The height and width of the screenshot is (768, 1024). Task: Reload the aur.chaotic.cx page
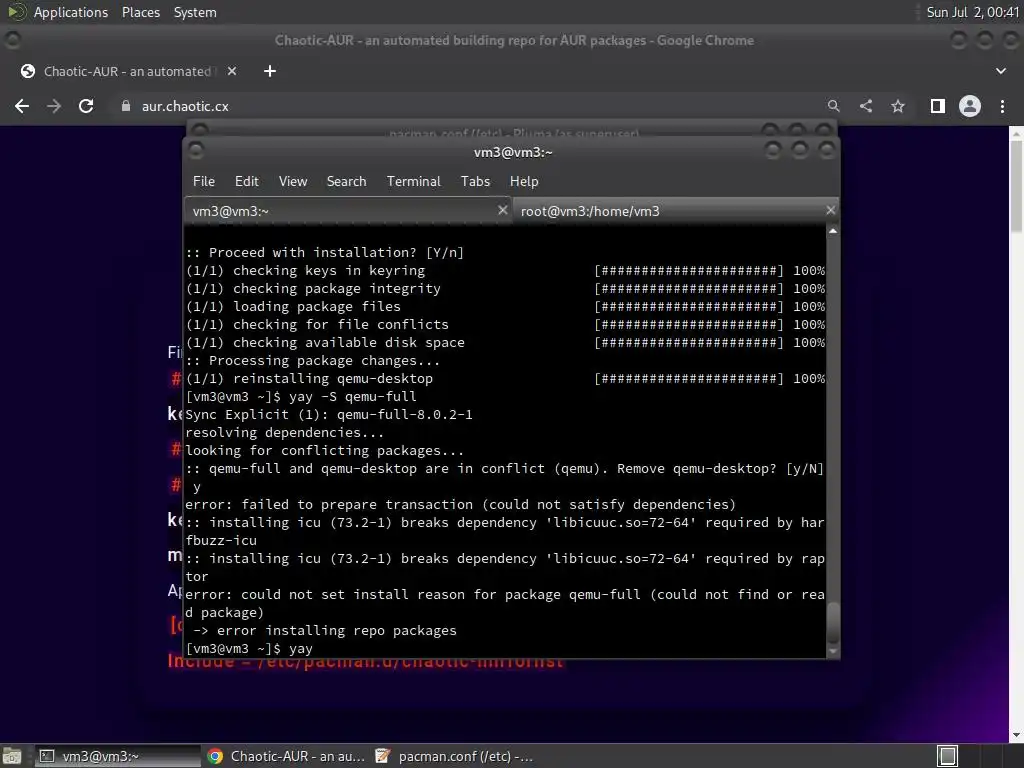tap(86, 106)
